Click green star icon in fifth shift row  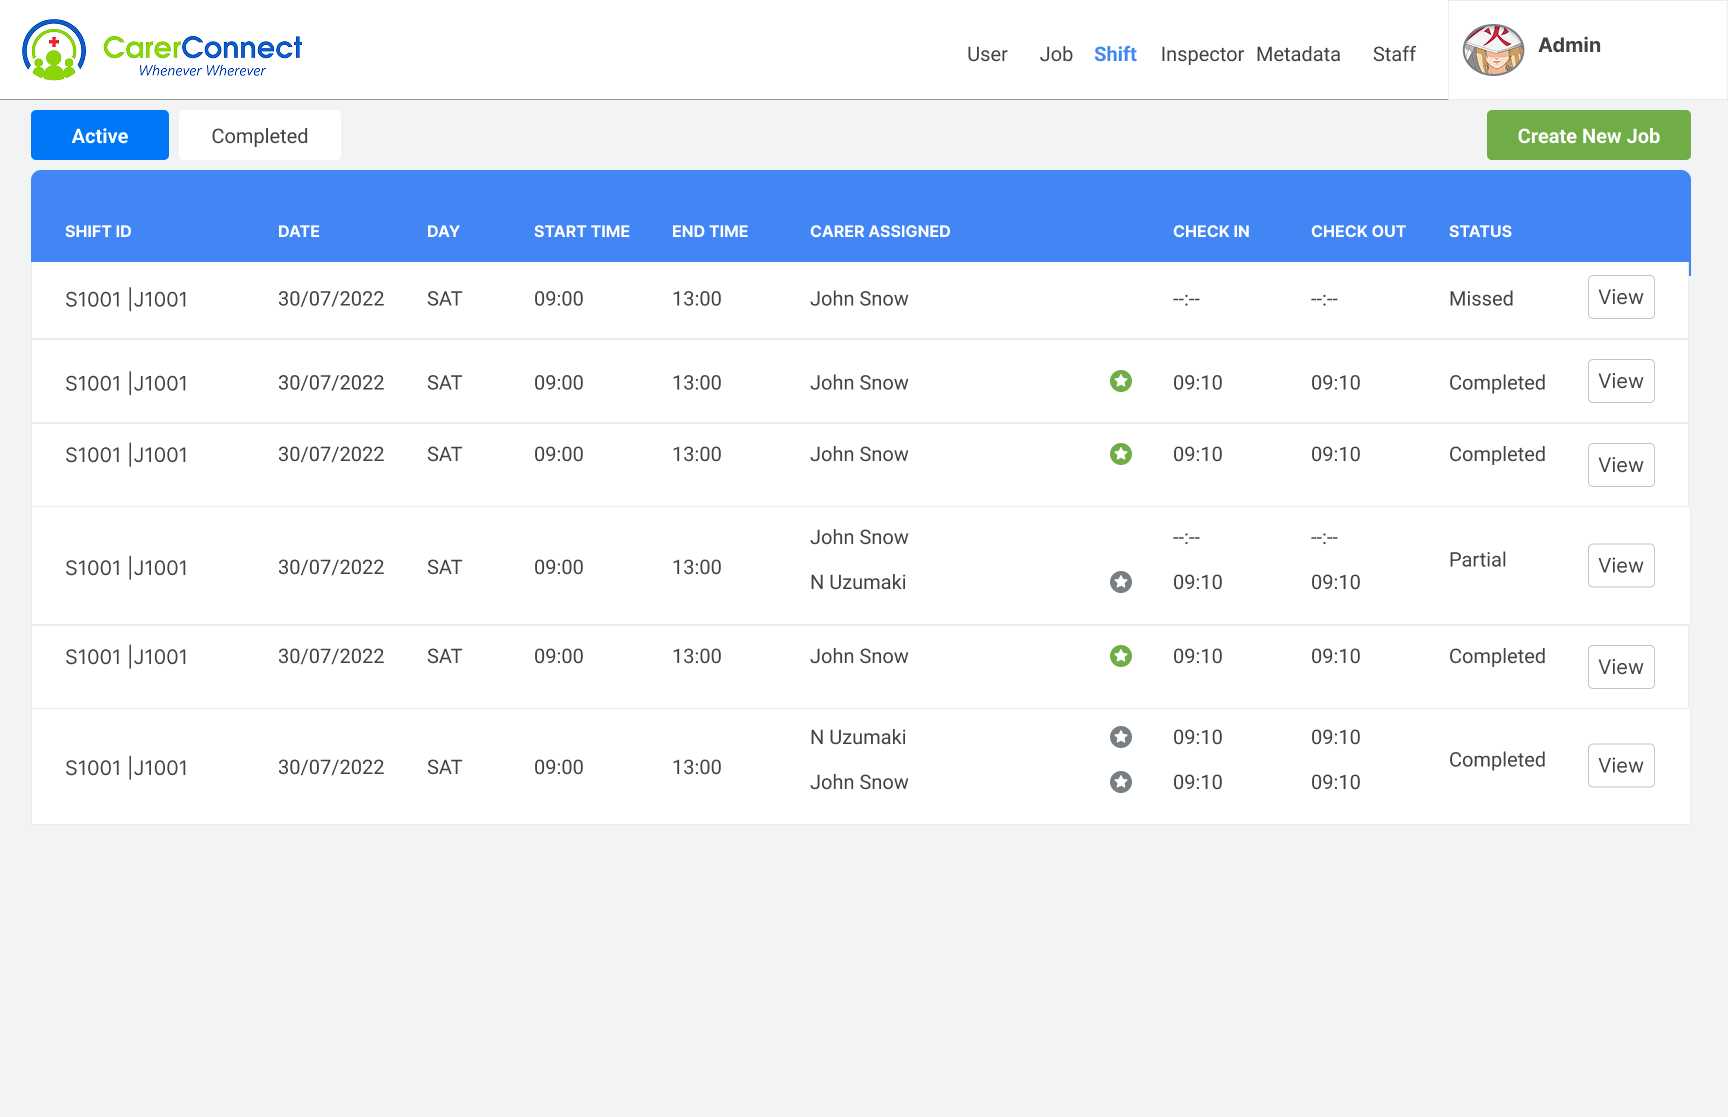1121,656
